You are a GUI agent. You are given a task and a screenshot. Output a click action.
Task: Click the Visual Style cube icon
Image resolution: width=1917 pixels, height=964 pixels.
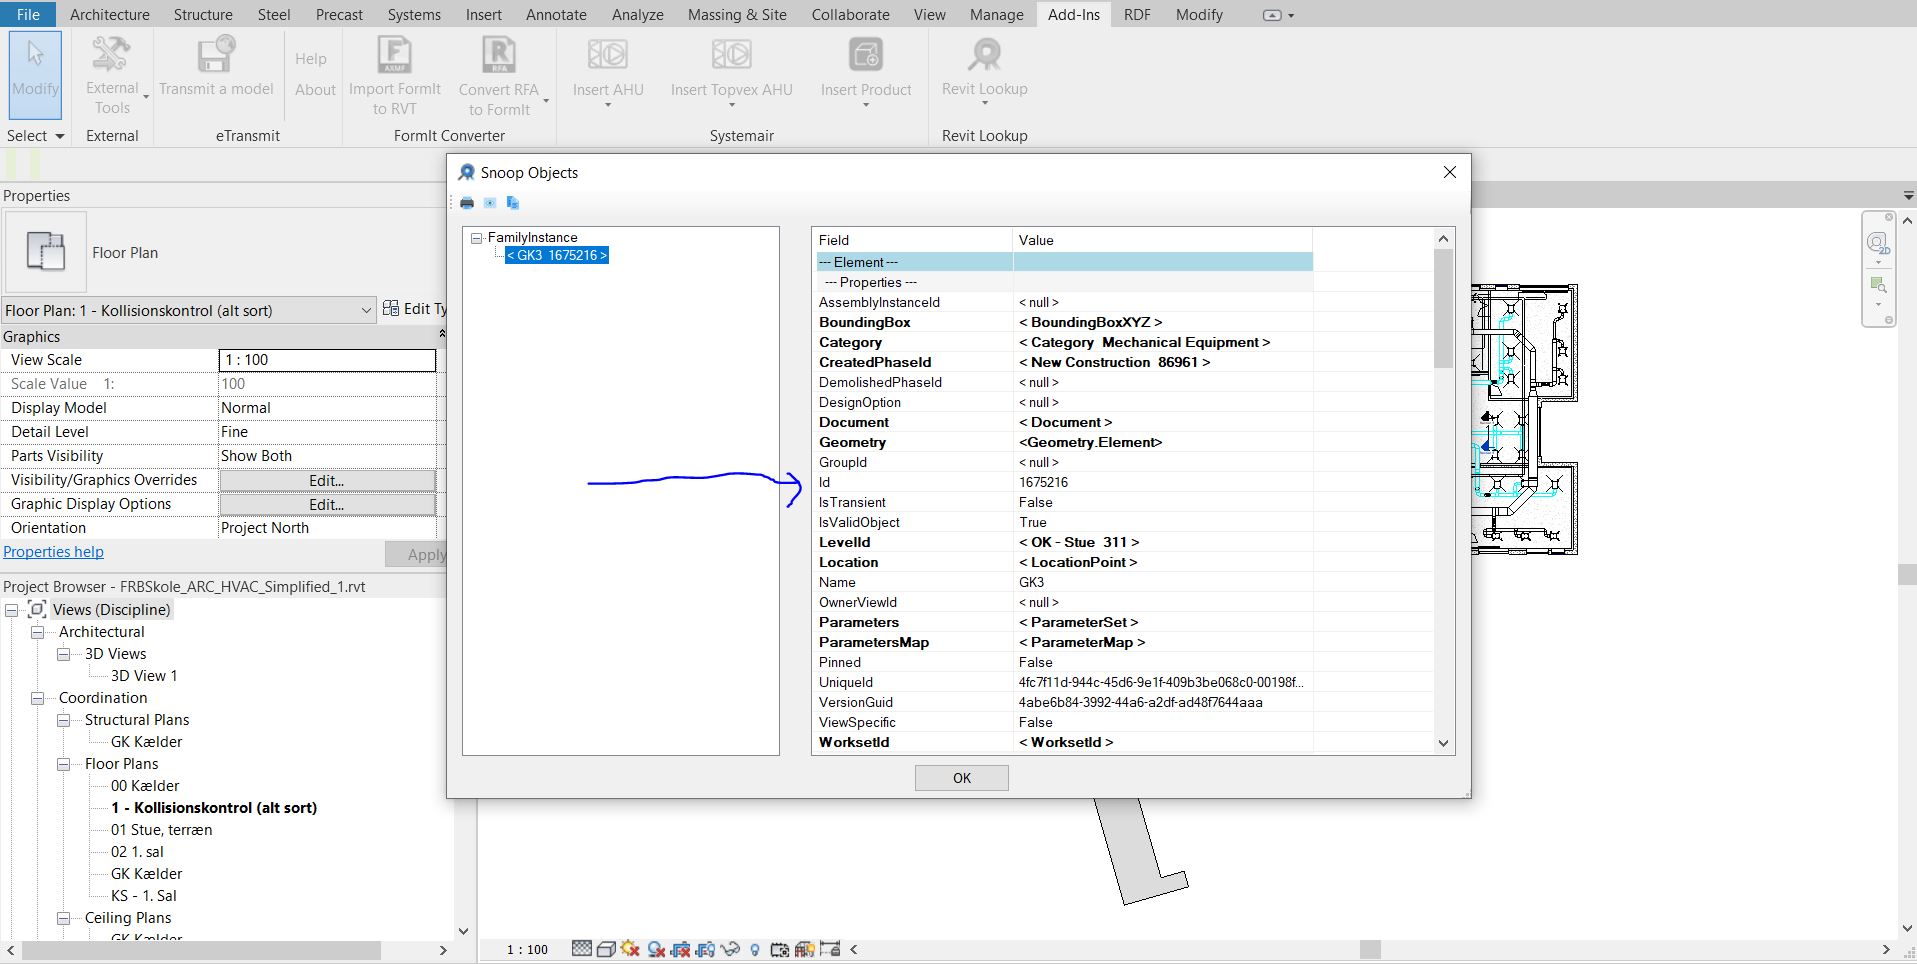[606, 949]
